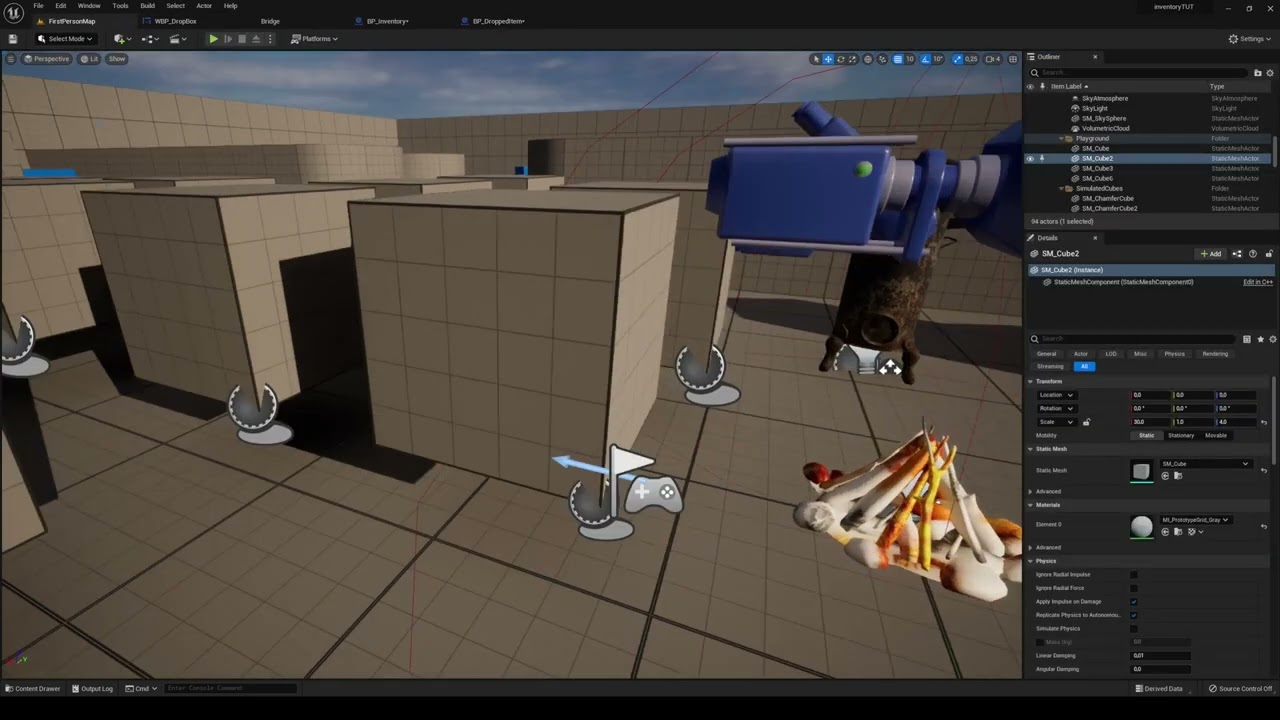Collapse the SimulatedCubes folder

(x=1061, y=188)
